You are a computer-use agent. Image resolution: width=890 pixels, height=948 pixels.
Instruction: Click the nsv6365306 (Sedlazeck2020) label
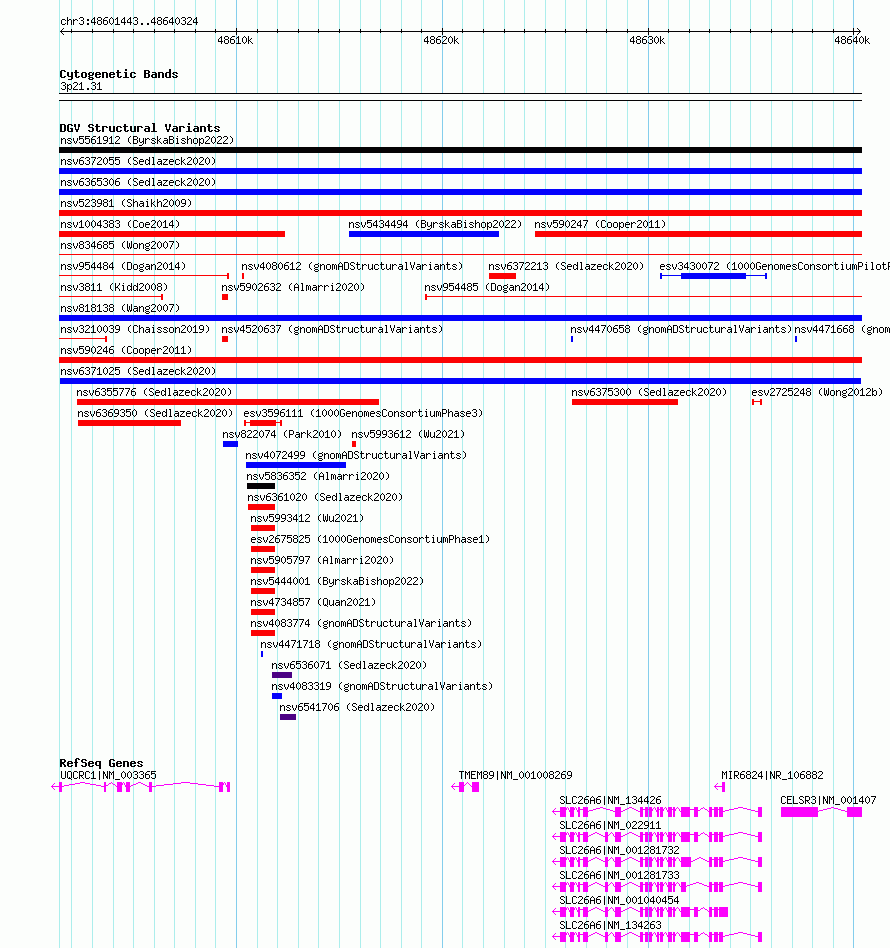(x=138, y=182)
